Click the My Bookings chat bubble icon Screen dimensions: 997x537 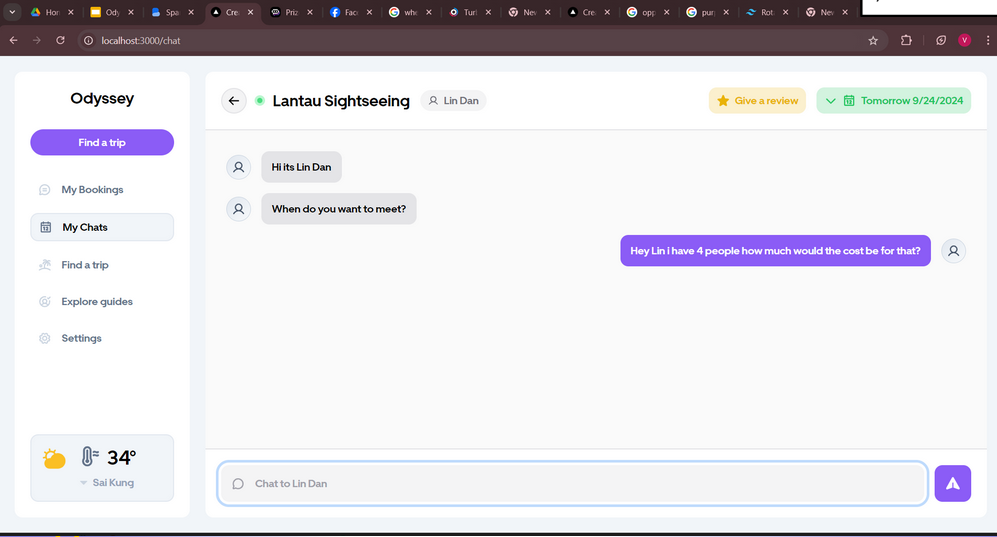pyautogui.click(x=45, y=189)
